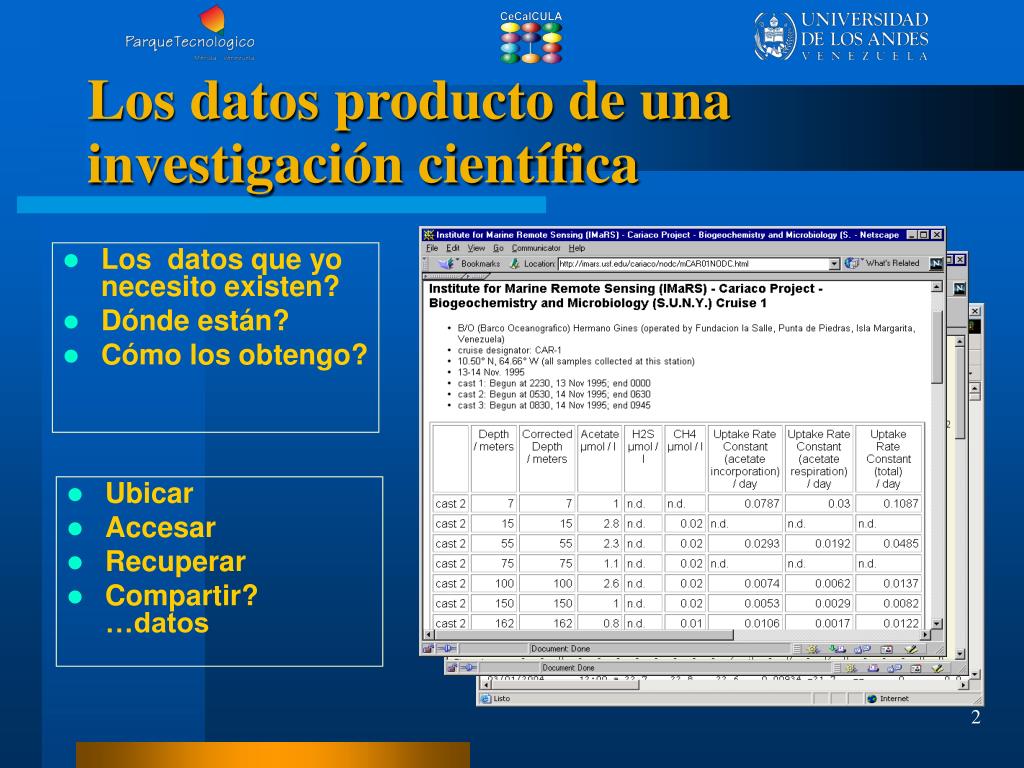Open Newsgroups icon in second Netscape window component bar
The height and width of the screenshot is (768, 1024).
point(895,668)
